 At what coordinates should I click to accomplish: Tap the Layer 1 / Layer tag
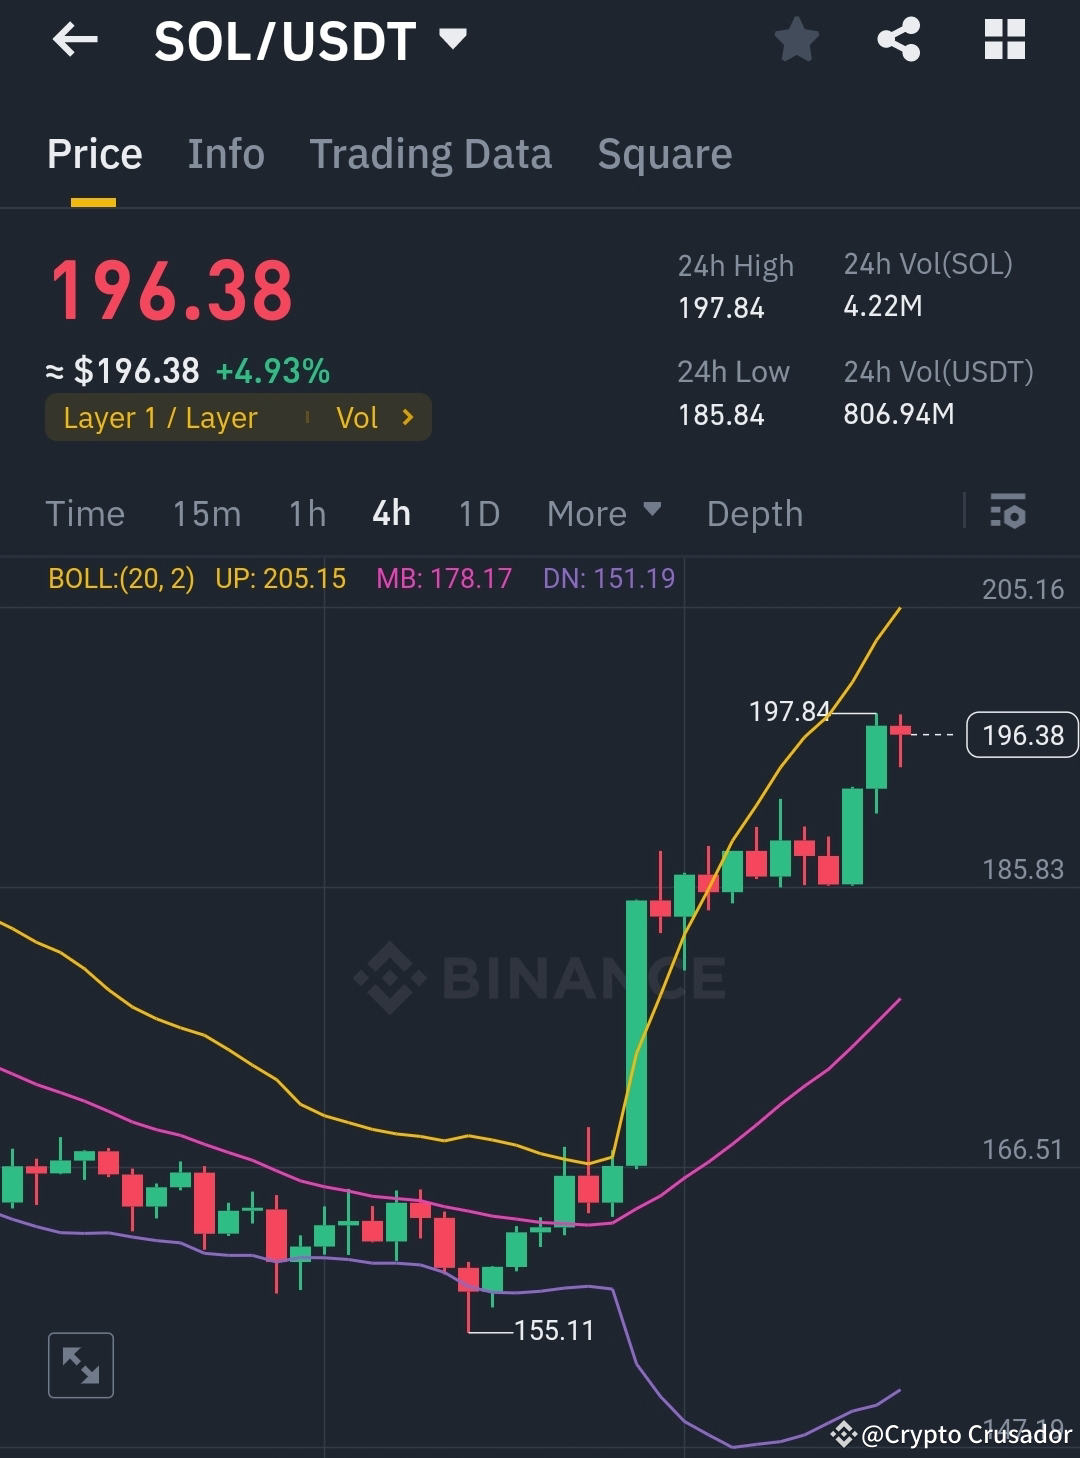(x=160, y=418)
